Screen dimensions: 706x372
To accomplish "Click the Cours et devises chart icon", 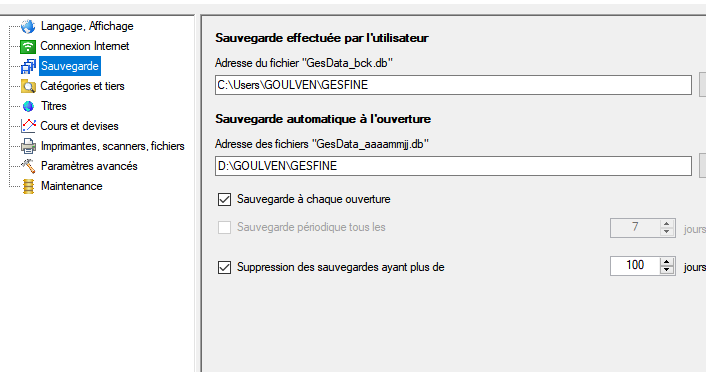I will pos(28,126).
